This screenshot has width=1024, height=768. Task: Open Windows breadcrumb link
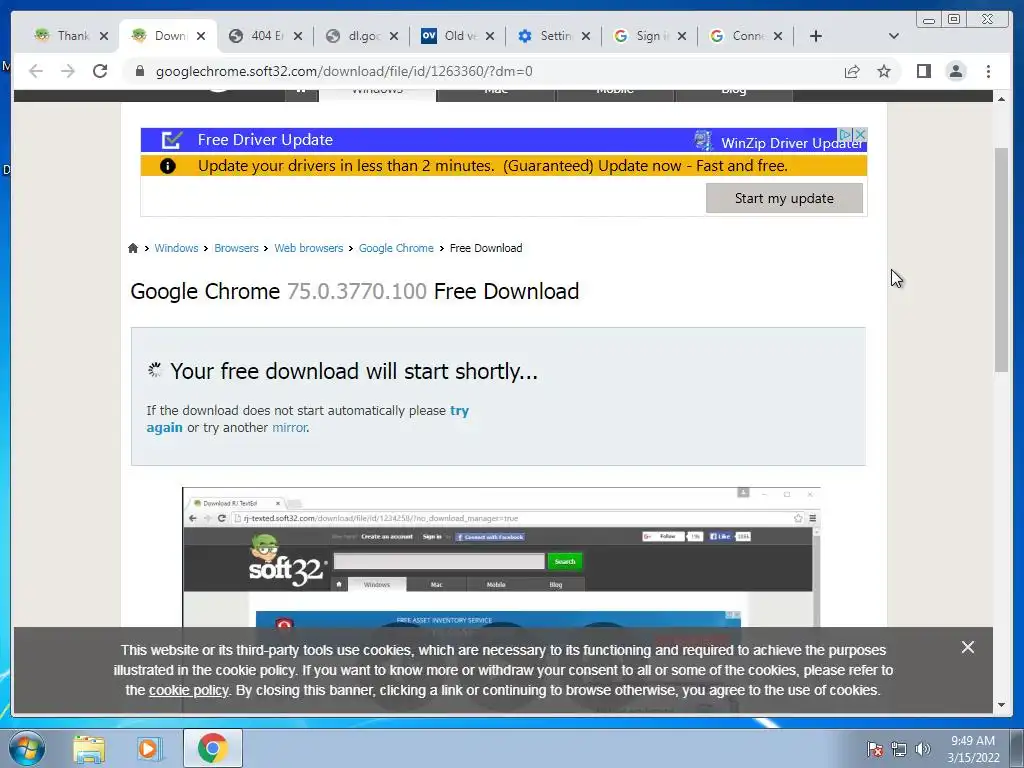[x=176, y=248]
